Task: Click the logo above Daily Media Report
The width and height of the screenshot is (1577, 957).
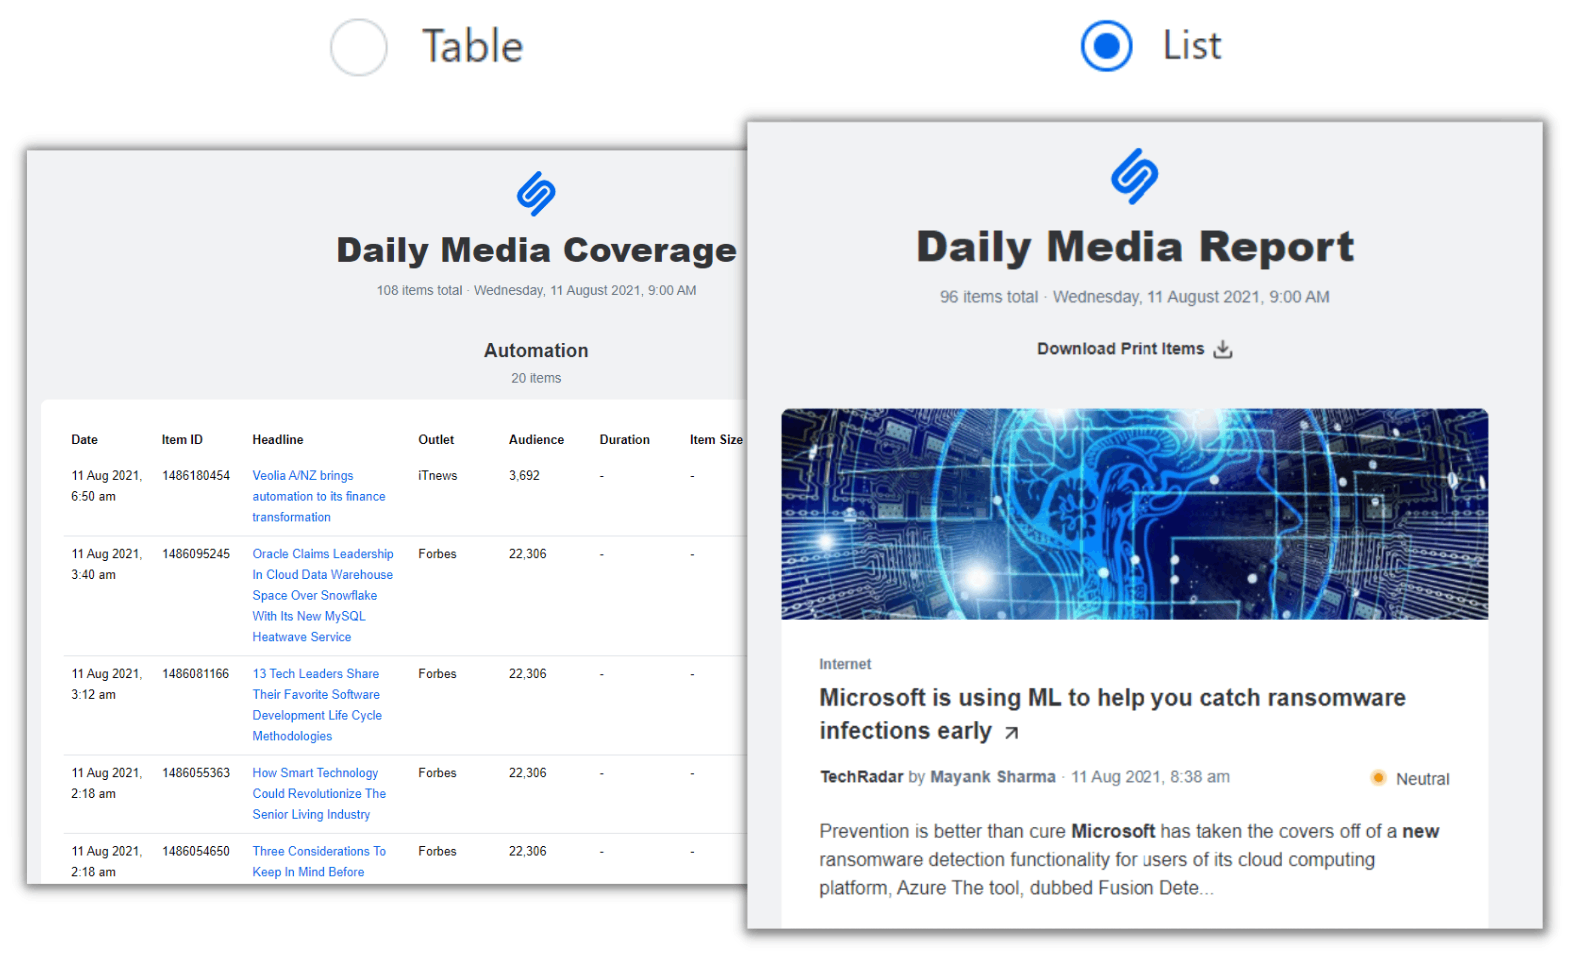Action: [x=1134, y=176]
